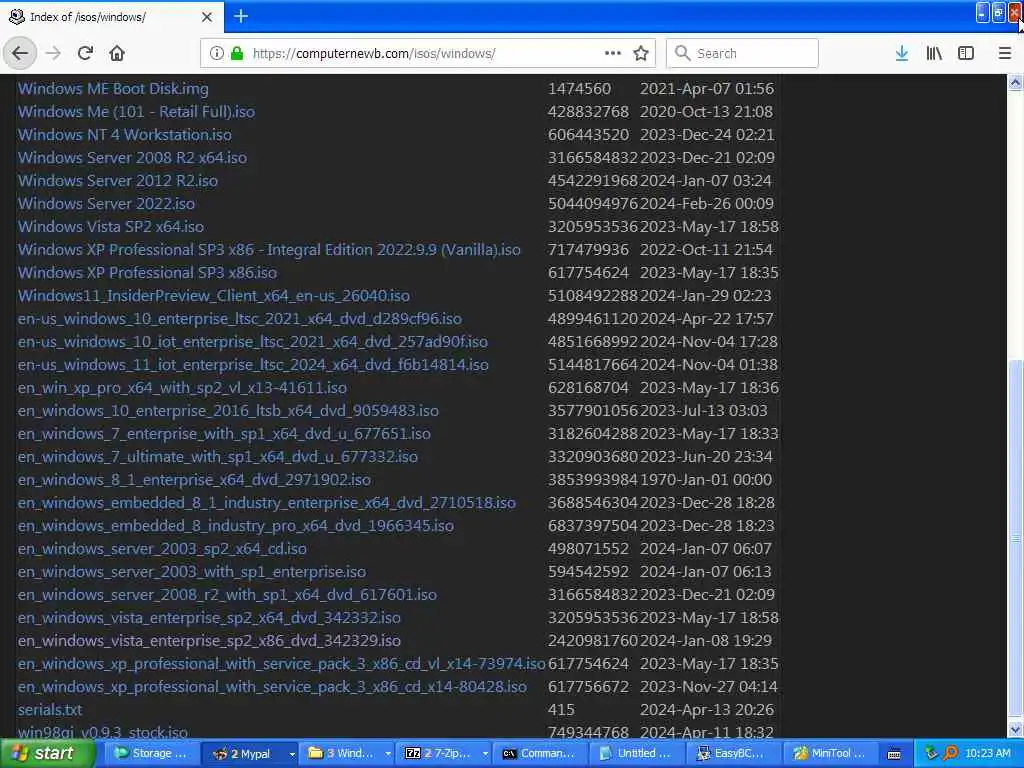The height and width of the screenshot is (768, 1024).
Task: Download XP SP3 x86 cd_x14-80428.iso
Action: tap(272, 686)
